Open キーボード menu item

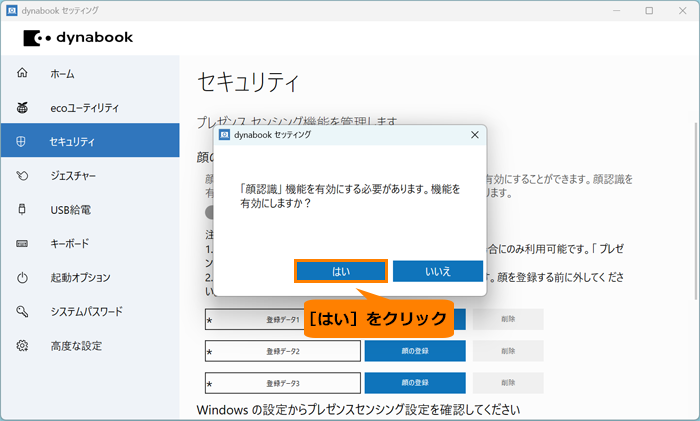pos(90,244)
